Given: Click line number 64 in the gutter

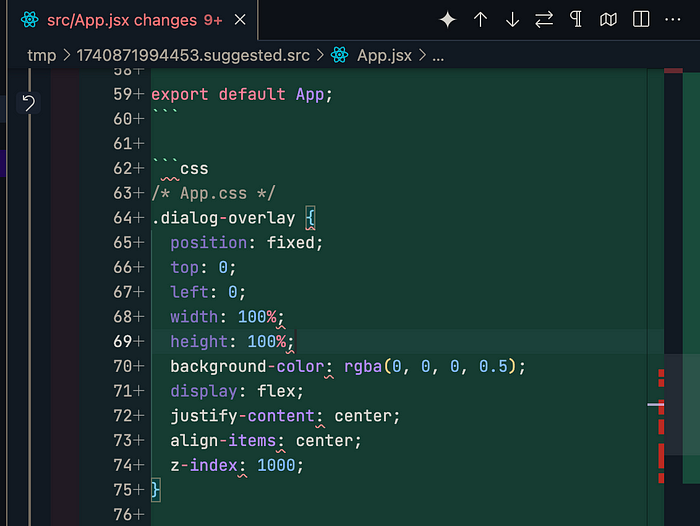Looking at the screenshot, I should pos(122,218).
